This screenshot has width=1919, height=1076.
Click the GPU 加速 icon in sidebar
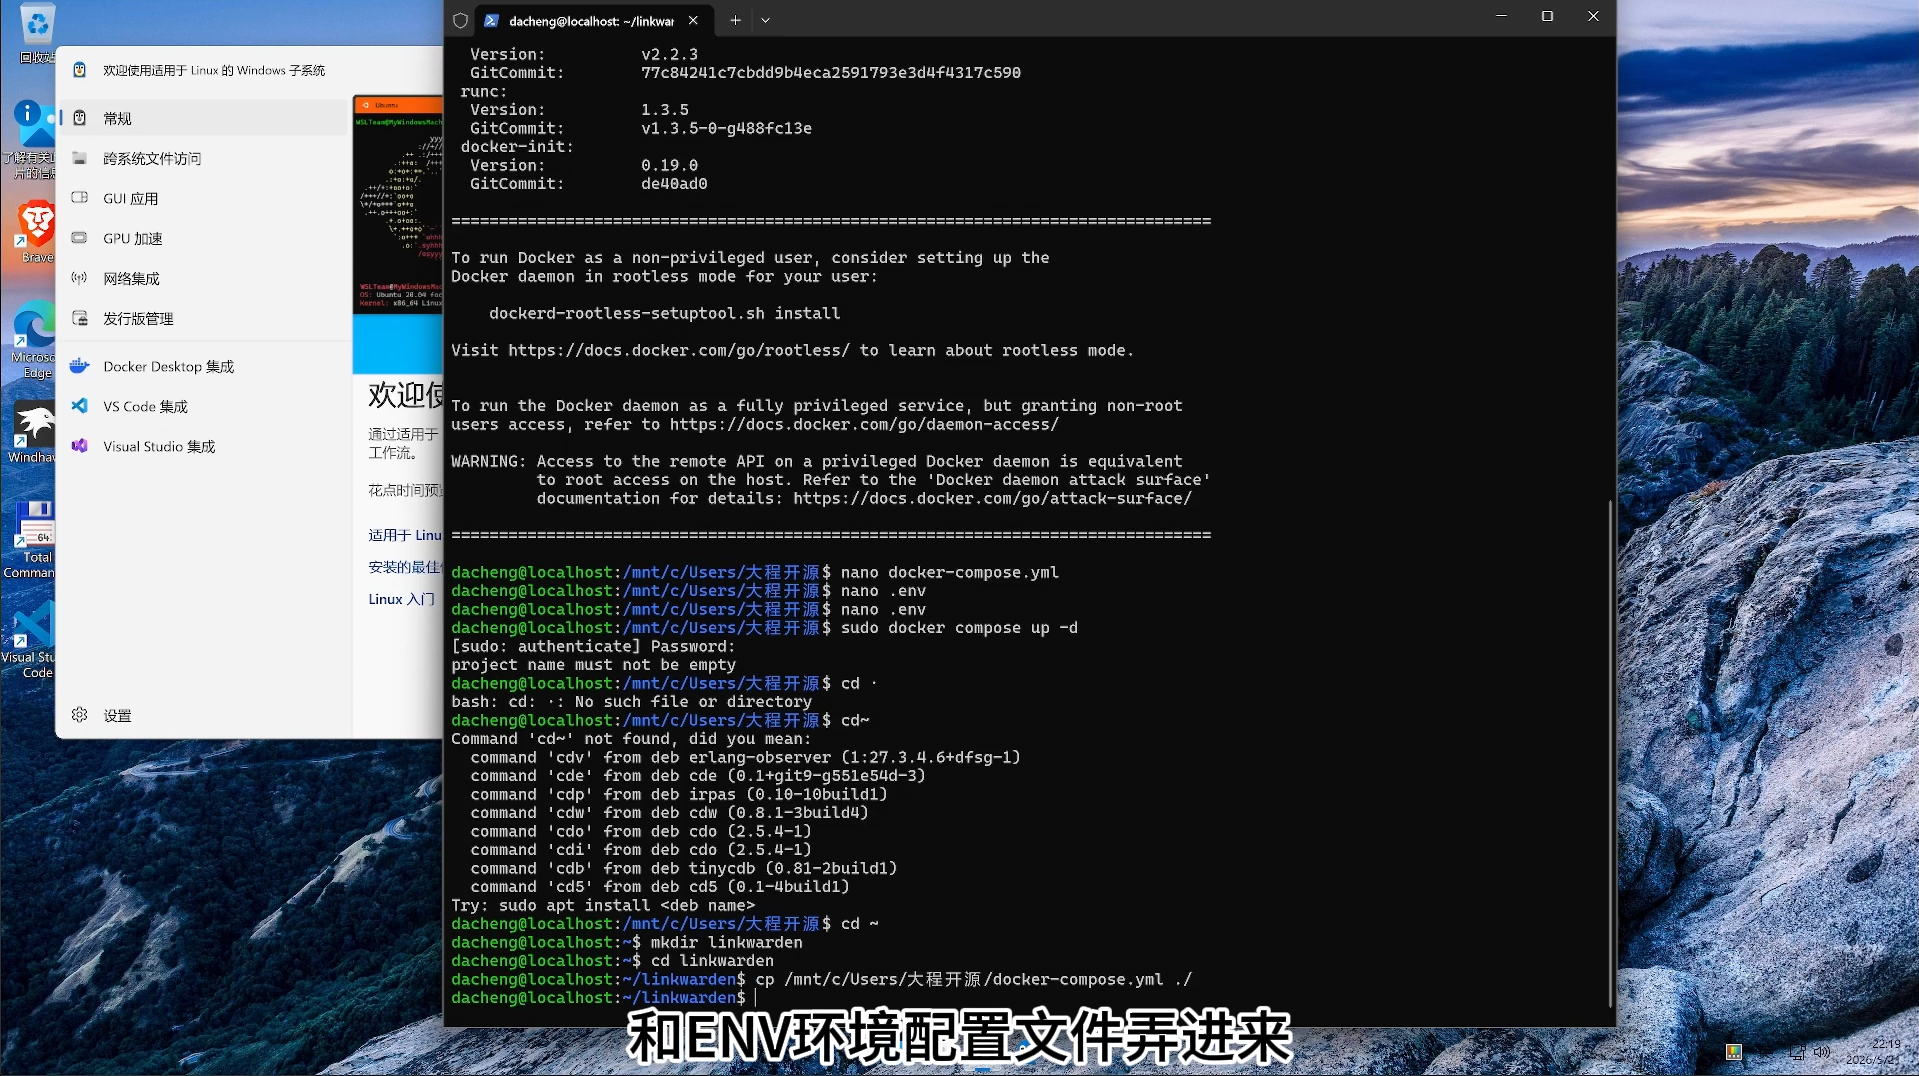tap(80, 238)
